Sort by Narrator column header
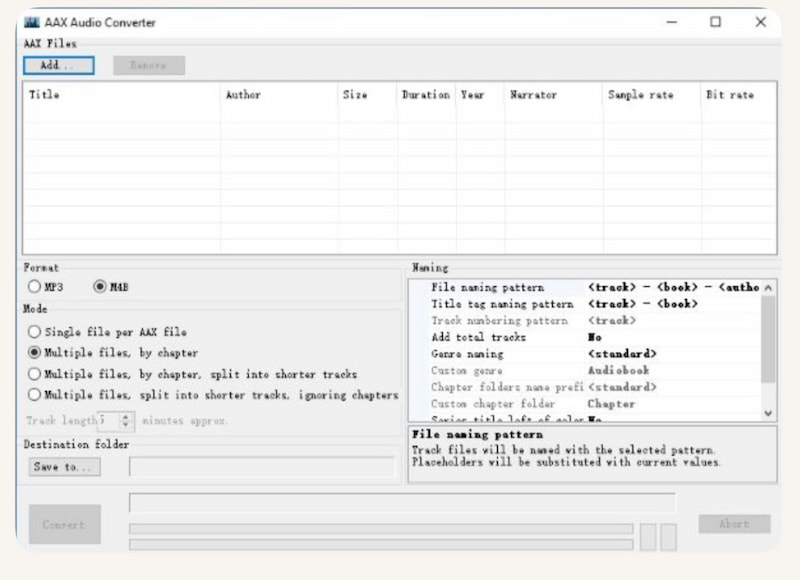The image size is (800, 580). [x=554, y=95]
